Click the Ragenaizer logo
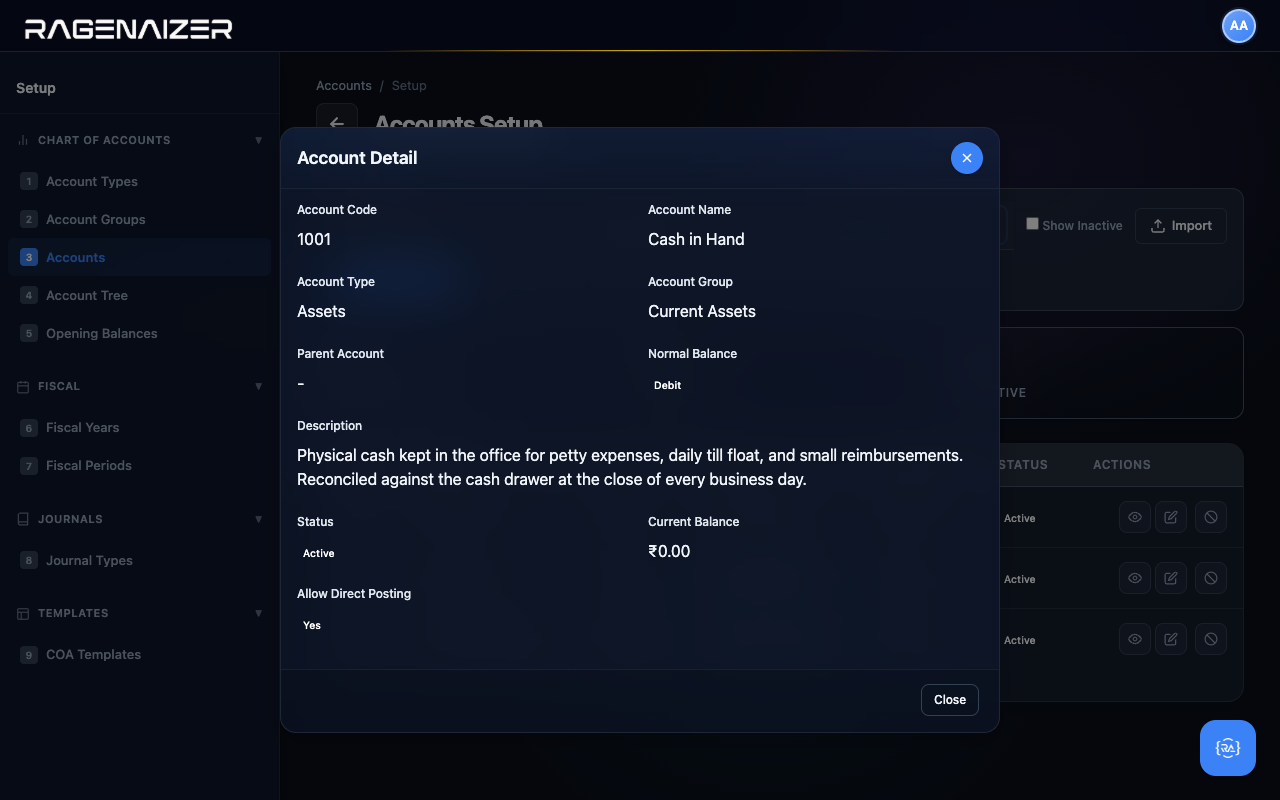Viewport: 1280px width, 800px height. (x=128, y=29)
